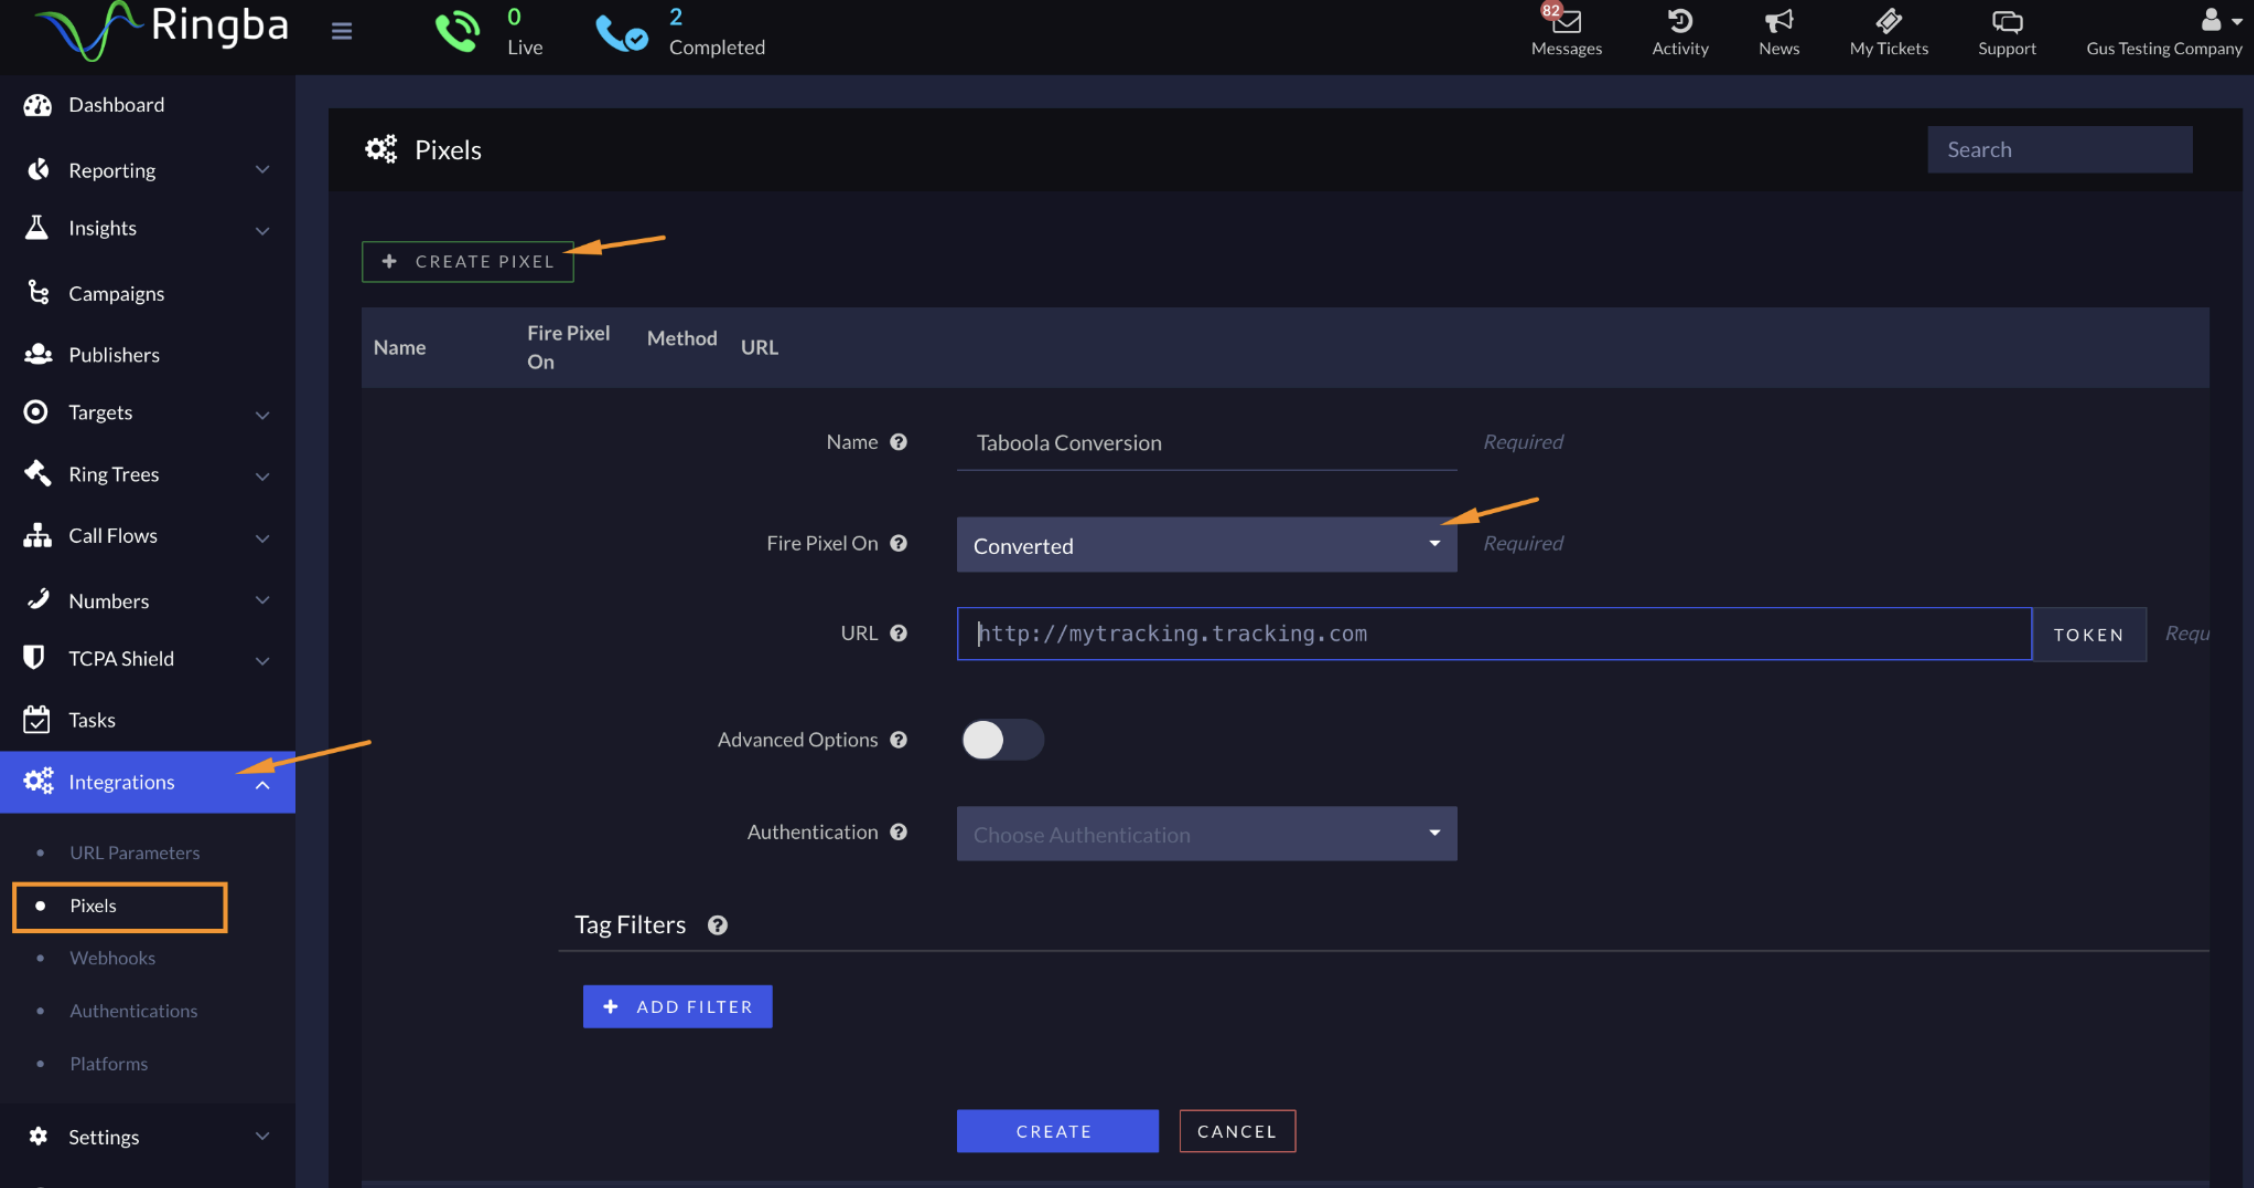The image size is (2254, 1188).
Task: Click help icon next to Fire Pixel On
Action: (x=898, y=543)
